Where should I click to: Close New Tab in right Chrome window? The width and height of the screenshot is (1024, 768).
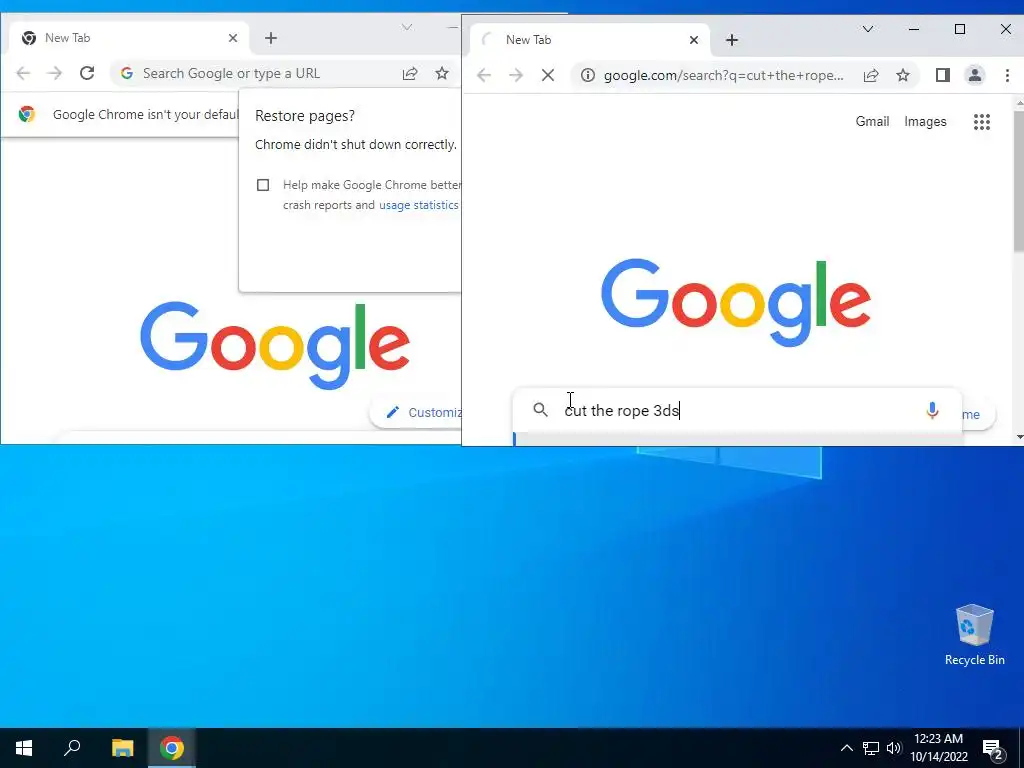point(694,40)
